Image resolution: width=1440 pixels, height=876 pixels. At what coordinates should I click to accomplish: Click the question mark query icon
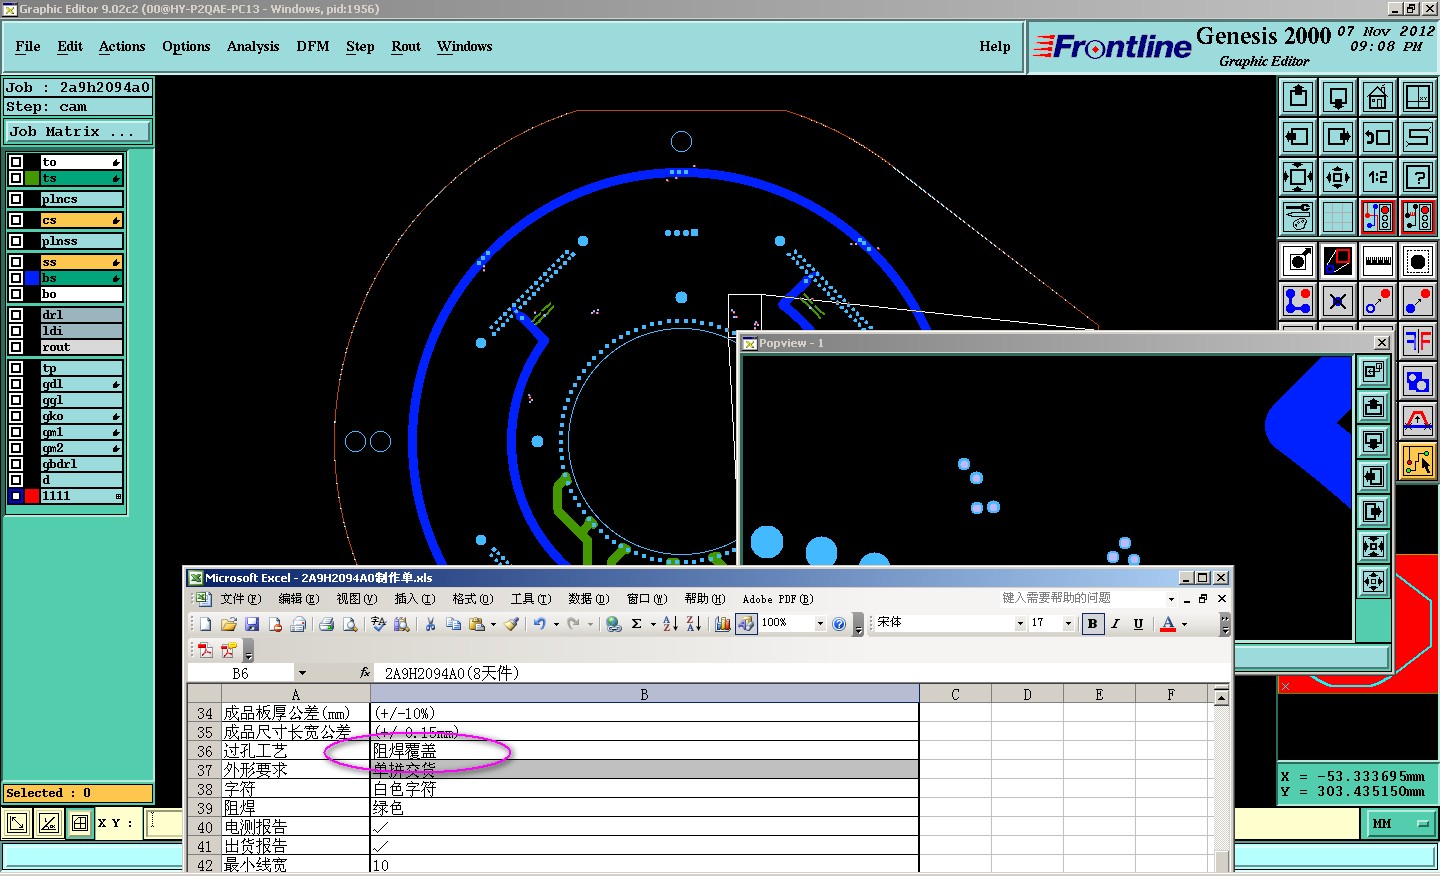pos(1418,177)
